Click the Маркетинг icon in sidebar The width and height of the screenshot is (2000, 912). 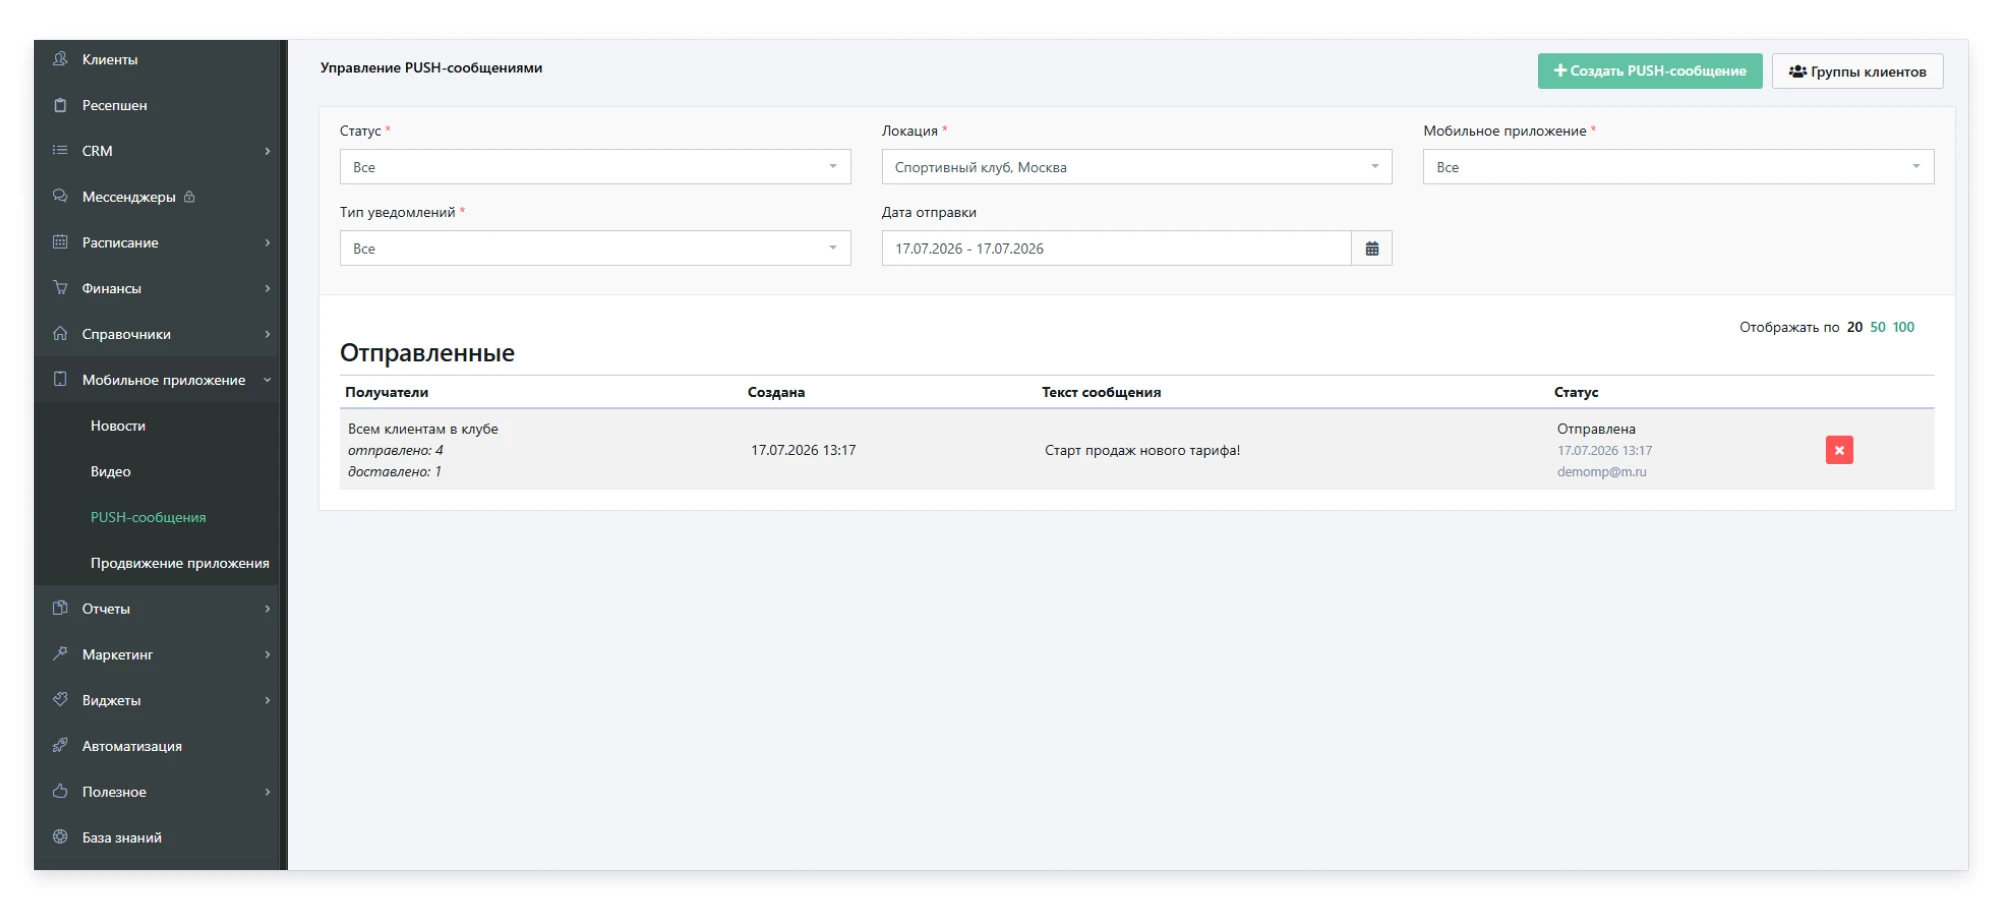(60, 654)
